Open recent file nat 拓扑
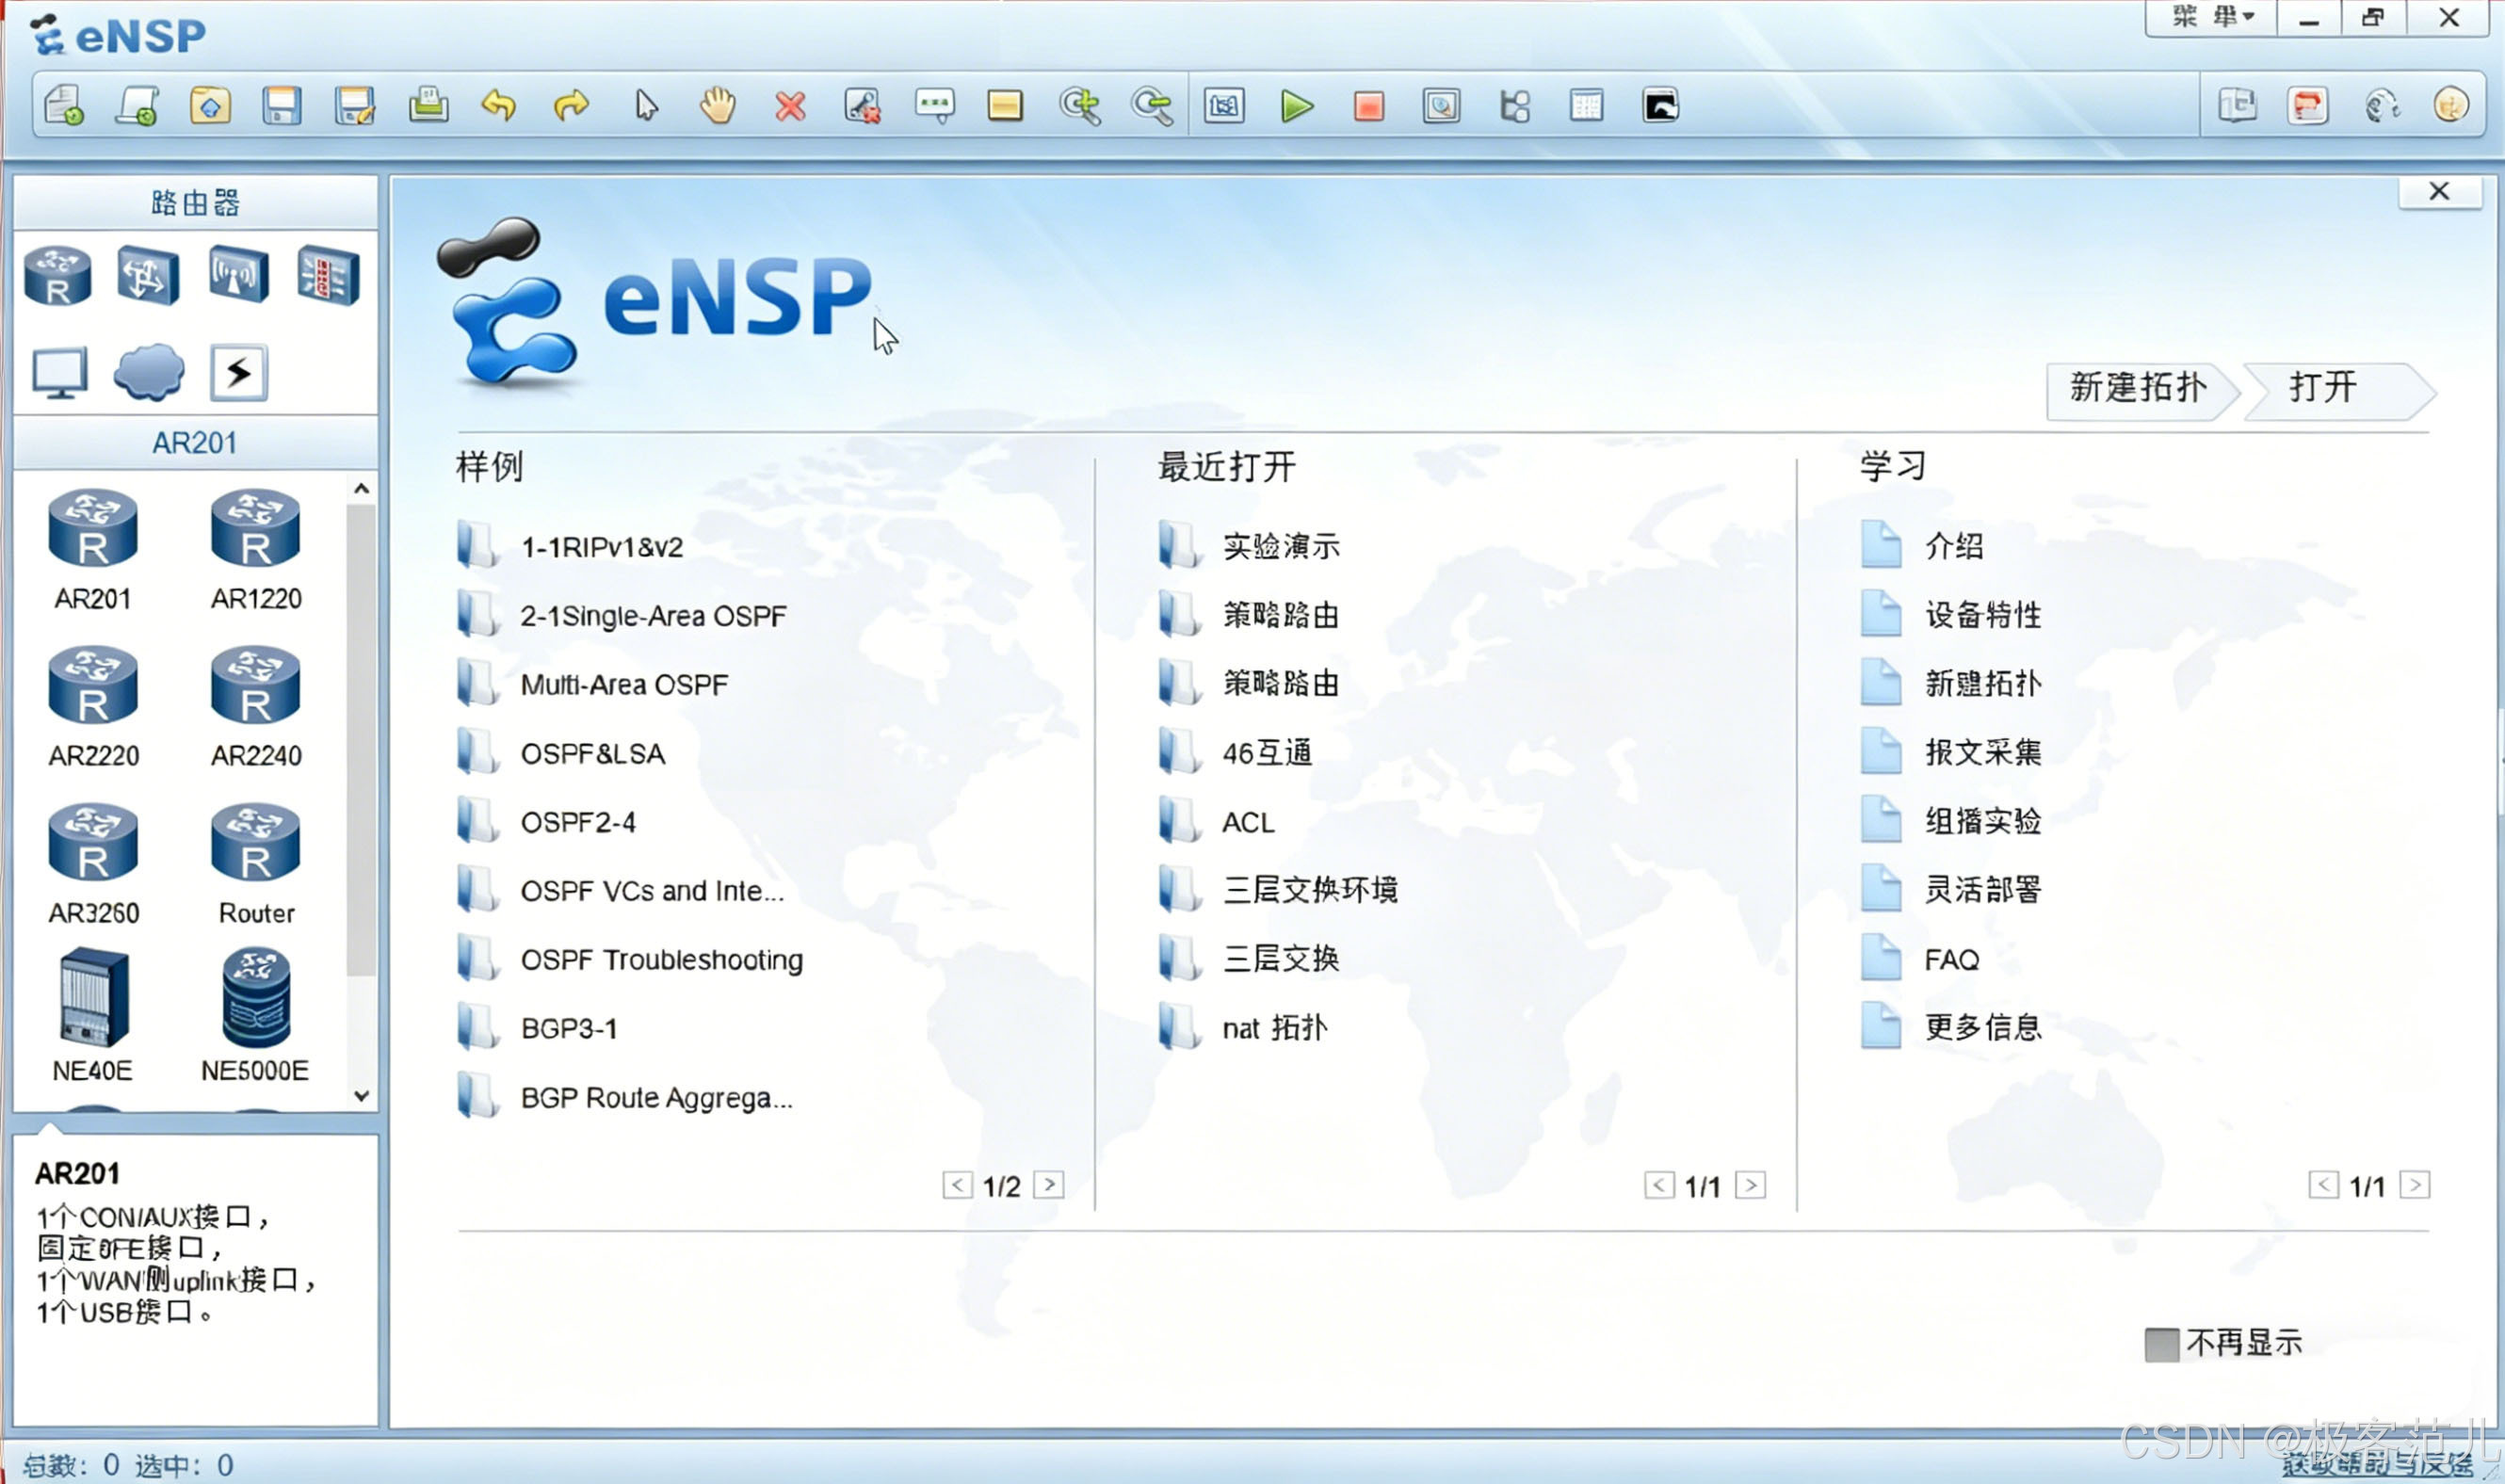 pos(1274,1028)
